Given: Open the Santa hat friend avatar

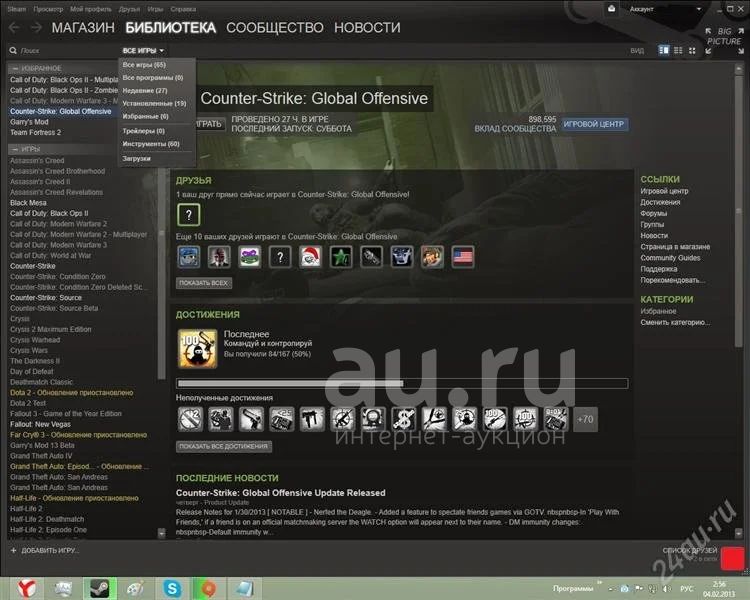Looking at the screenshot, I should [310, 257].
